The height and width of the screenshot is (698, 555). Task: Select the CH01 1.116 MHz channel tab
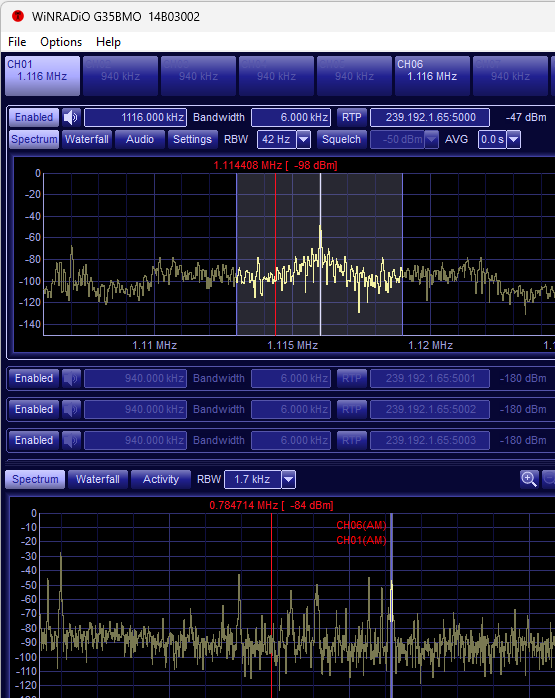[43, 76]
